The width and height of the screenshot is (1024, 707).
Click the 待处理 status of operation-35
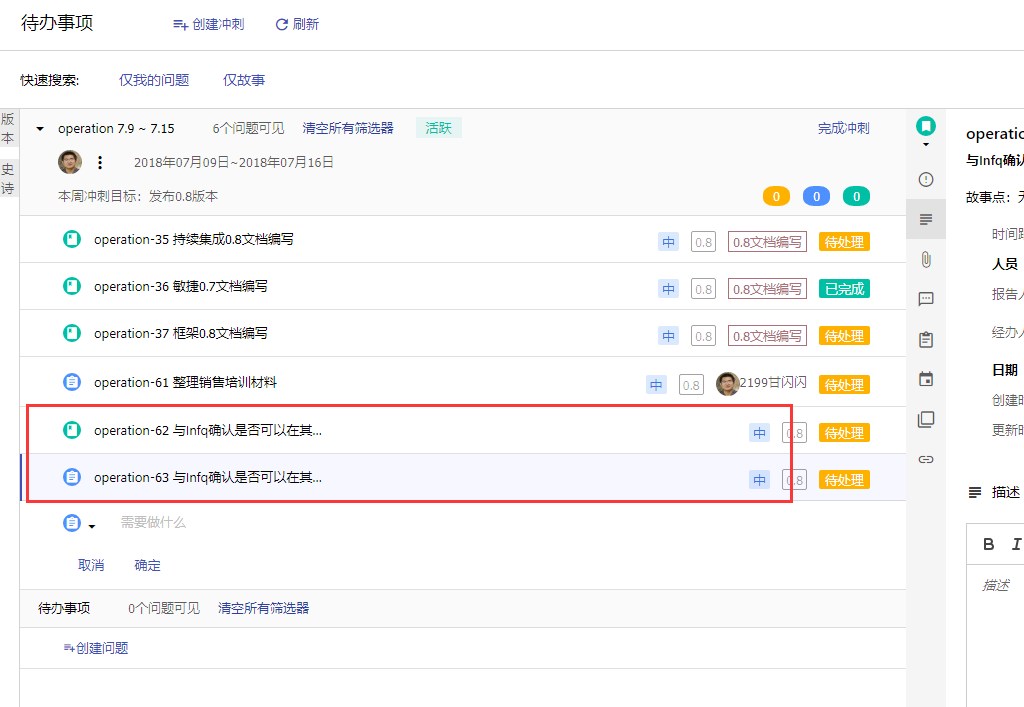click(x=844, y=242)
